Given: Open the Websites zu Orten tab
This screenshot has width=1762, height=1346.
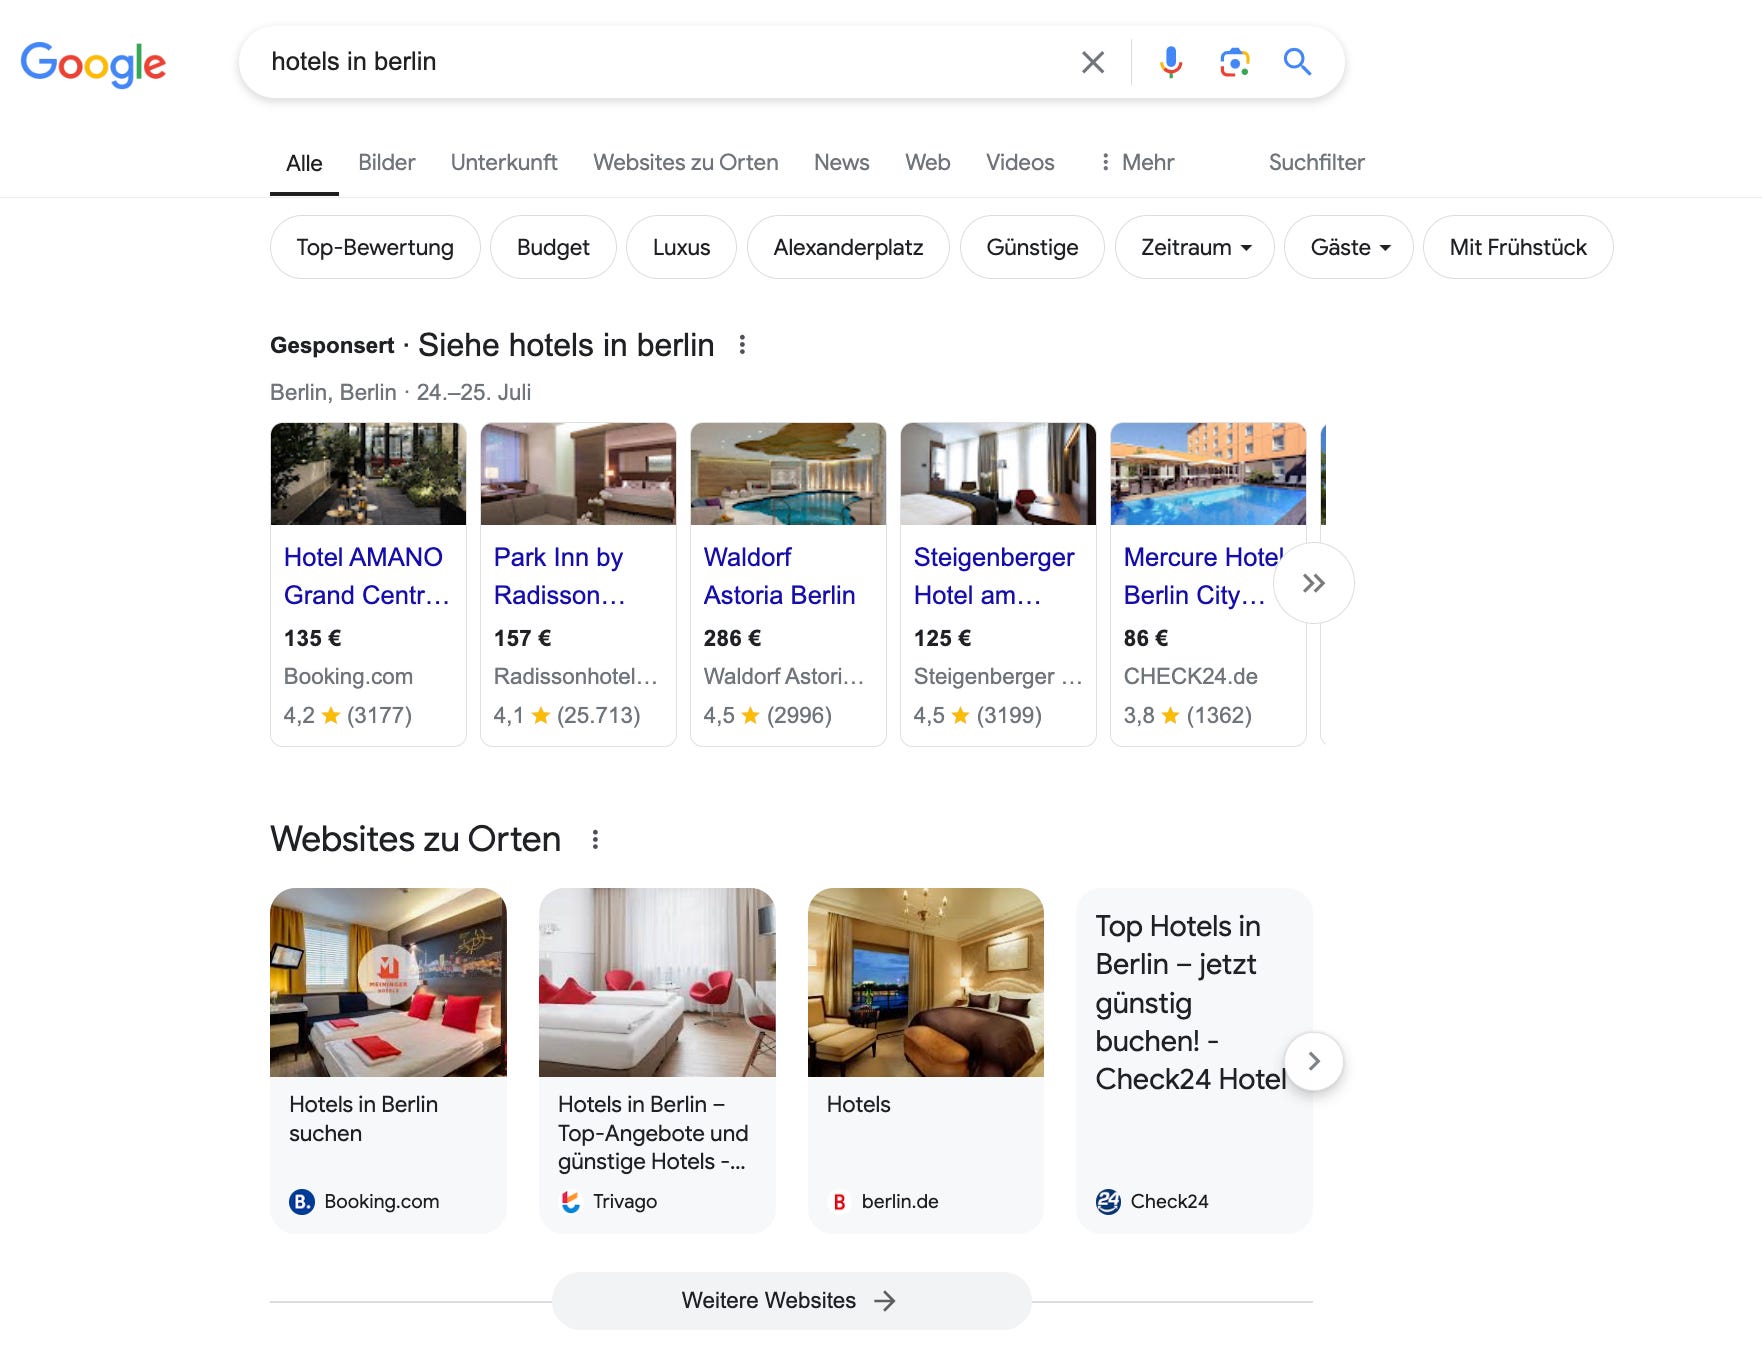Looking at the screenshot, I should pyautogui.click(x=686, y=162).
